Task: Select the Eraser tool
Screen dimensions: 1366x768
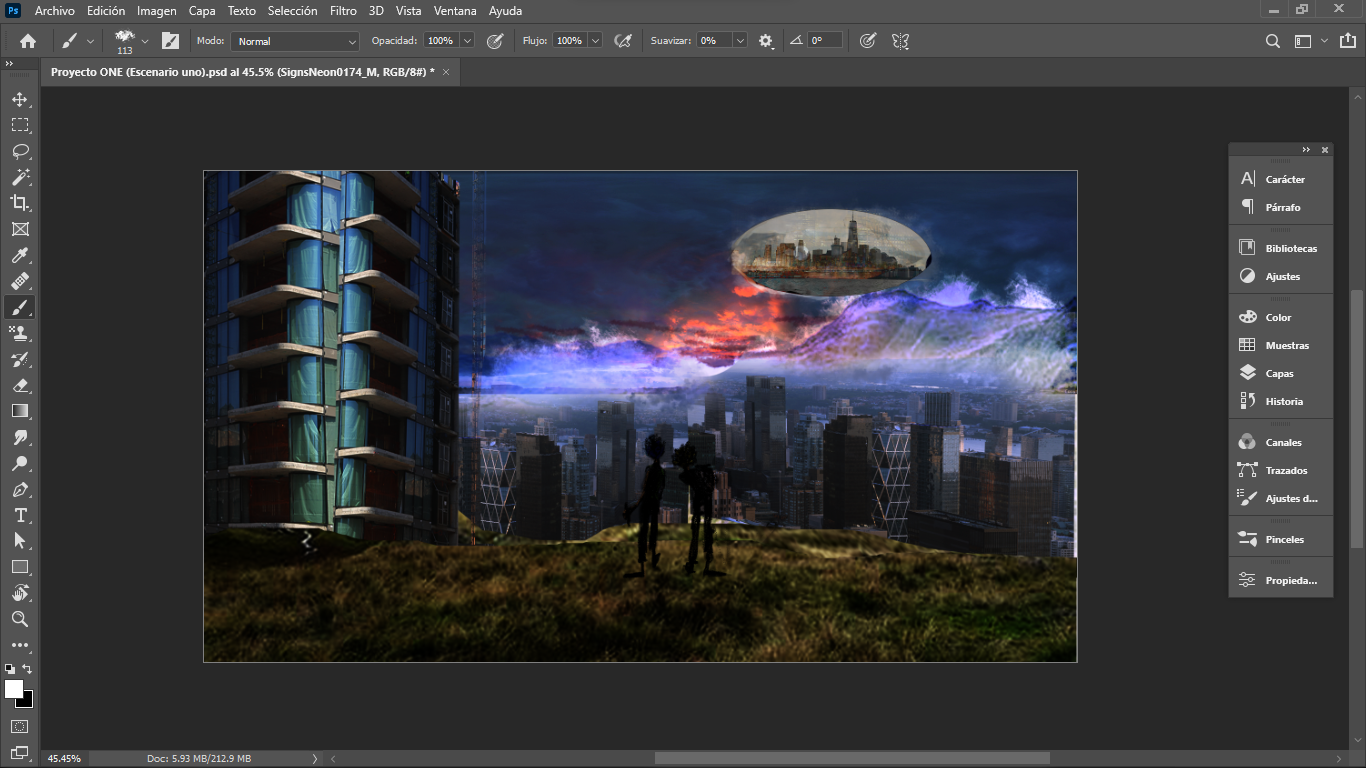Action: coord(20,385)
